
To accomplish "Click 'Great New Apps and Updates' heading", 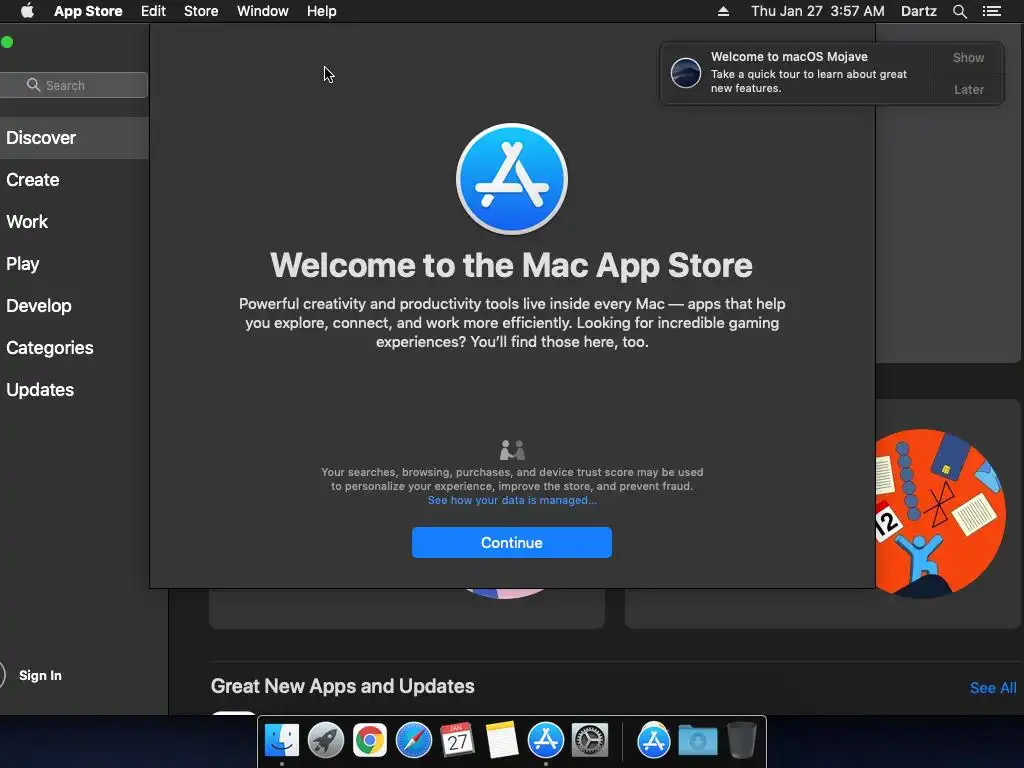I will click(x=342, y=686).
